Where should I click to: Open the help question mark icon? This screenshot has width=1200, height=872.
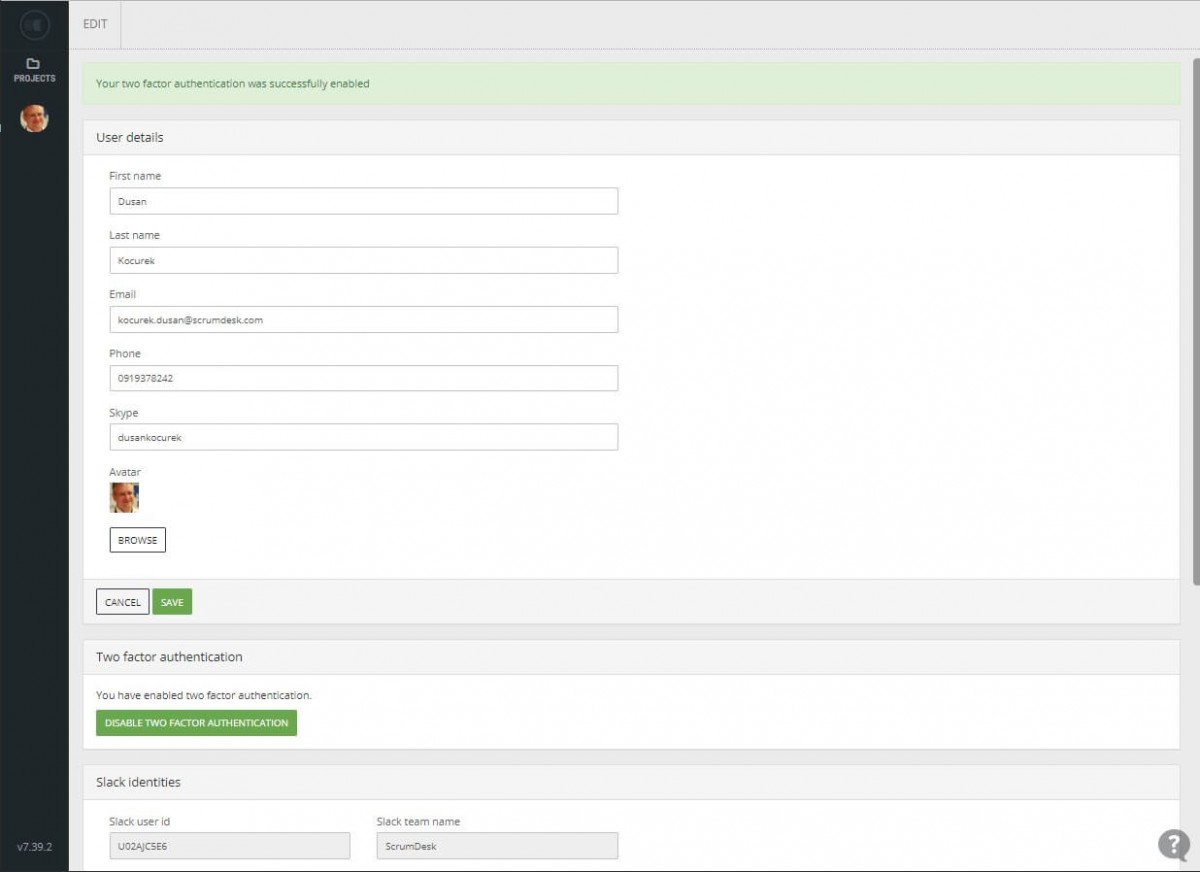coord(1173,844)
